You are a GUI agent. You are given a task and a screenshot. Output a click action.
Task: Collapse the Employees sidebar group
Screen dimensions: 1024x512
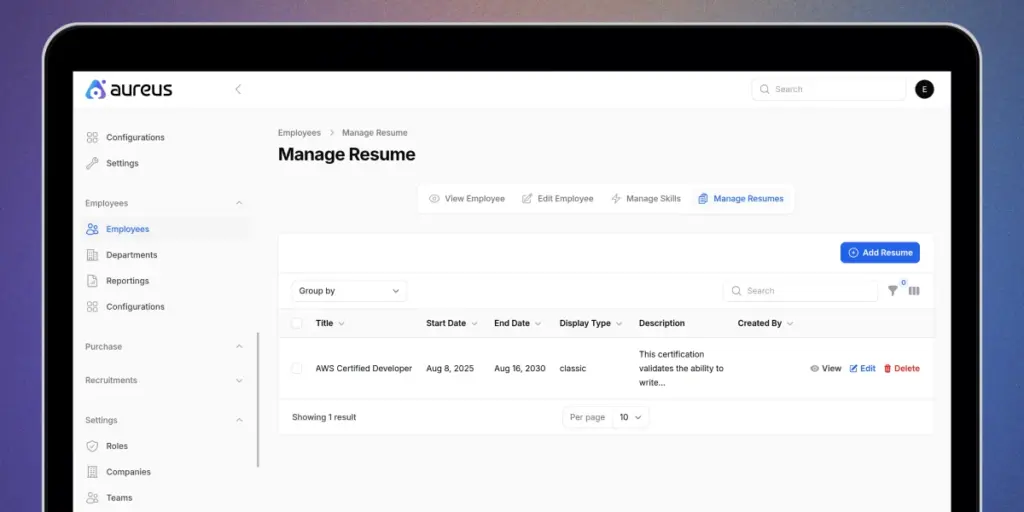coord(239,203)
